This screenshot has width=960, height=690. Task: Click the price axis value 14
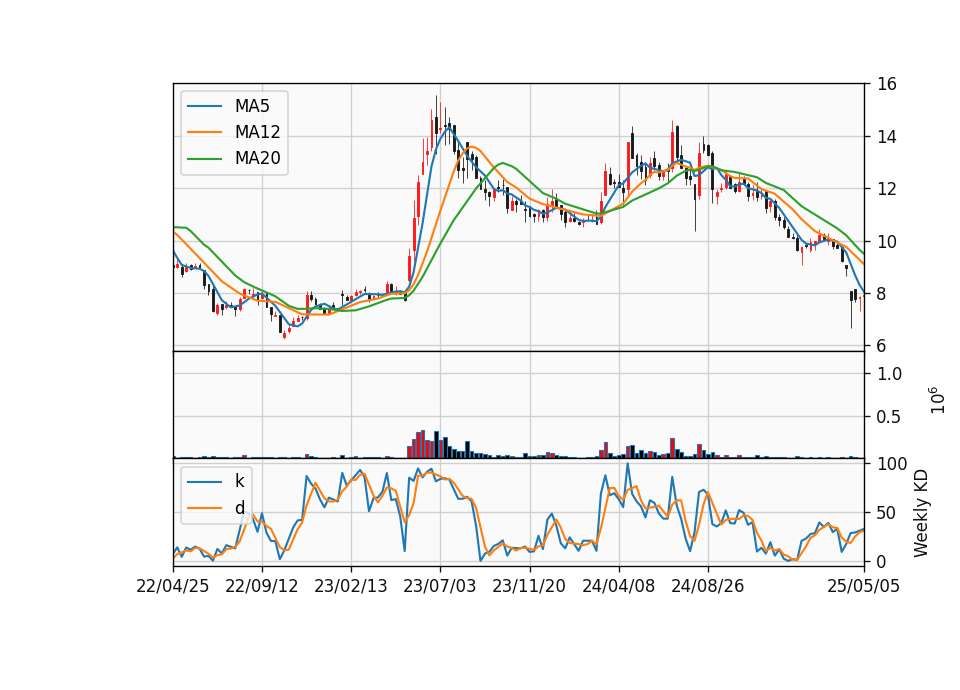click(x=887, y=137)
